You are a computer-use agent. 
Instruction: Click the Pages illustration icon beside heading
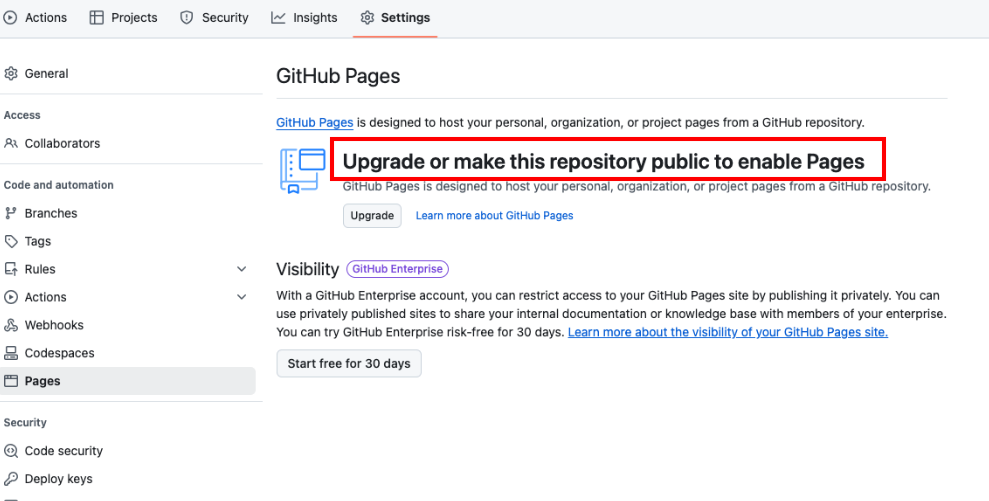point(302,170)
